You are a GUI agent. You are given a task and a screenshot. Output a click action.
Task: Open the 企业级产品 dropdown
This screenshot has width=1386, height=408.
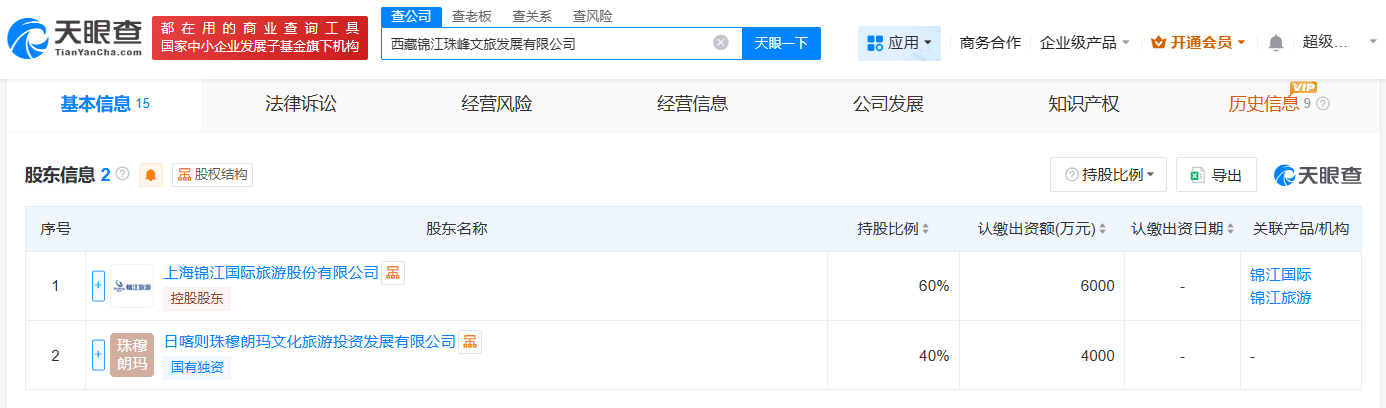pos(1085,43)
